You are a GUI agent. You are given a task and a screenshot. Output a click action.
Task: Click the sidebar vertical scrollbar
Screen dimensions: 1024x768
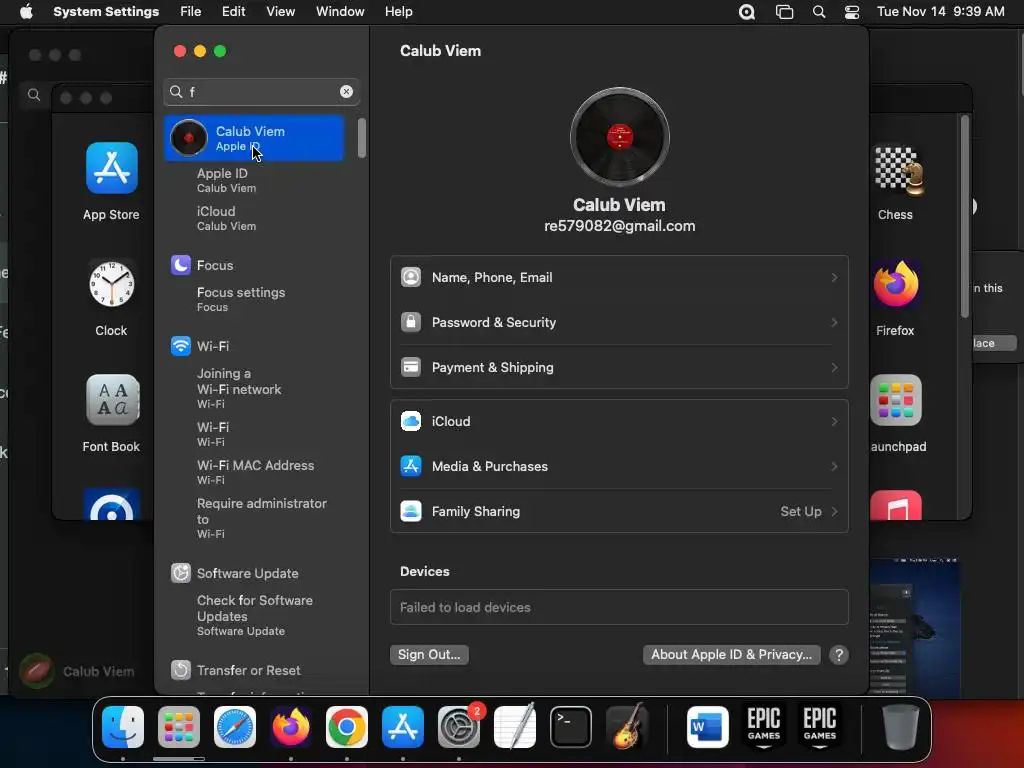[362, 138]
